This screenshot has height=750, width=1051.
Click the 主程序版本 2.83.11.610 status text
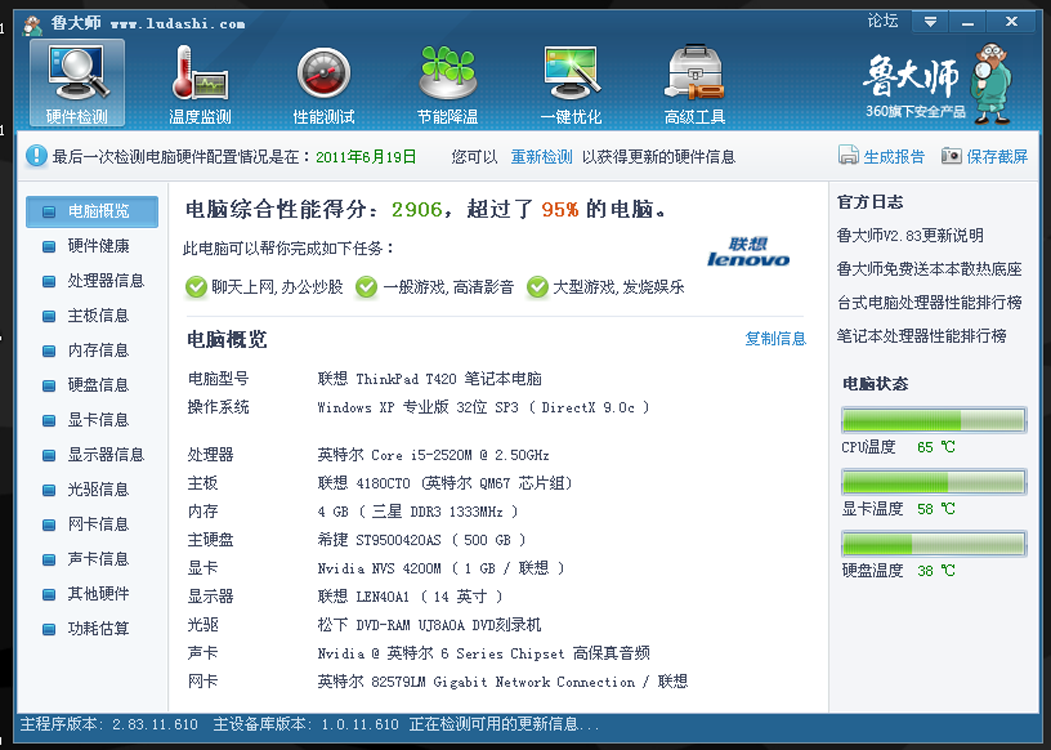[109, 725]
